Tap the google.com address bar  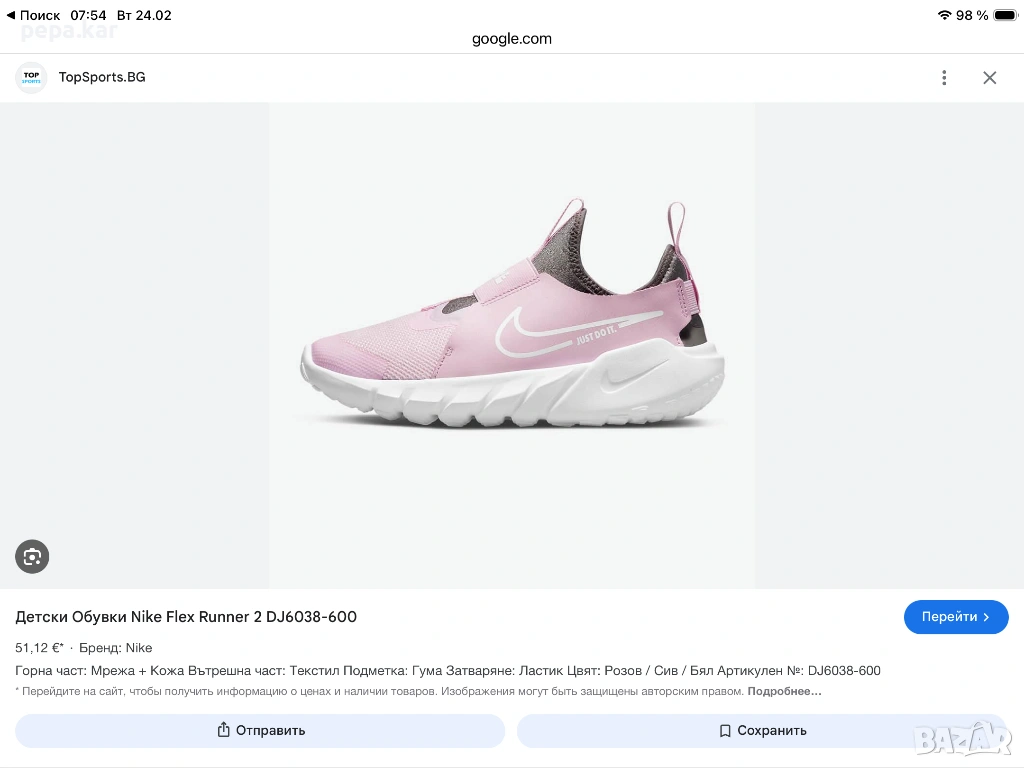coord(511,39)
